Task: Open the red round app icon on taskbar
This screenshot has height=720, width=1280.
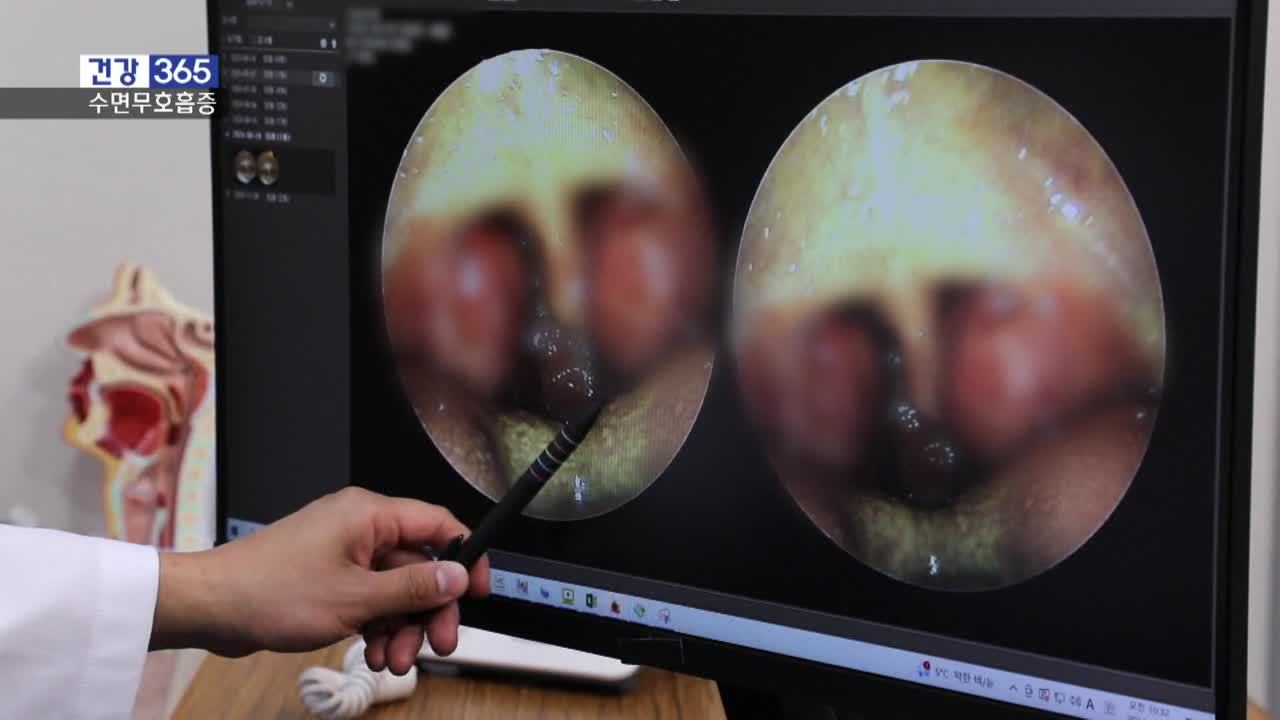Action: click(615, 606)
